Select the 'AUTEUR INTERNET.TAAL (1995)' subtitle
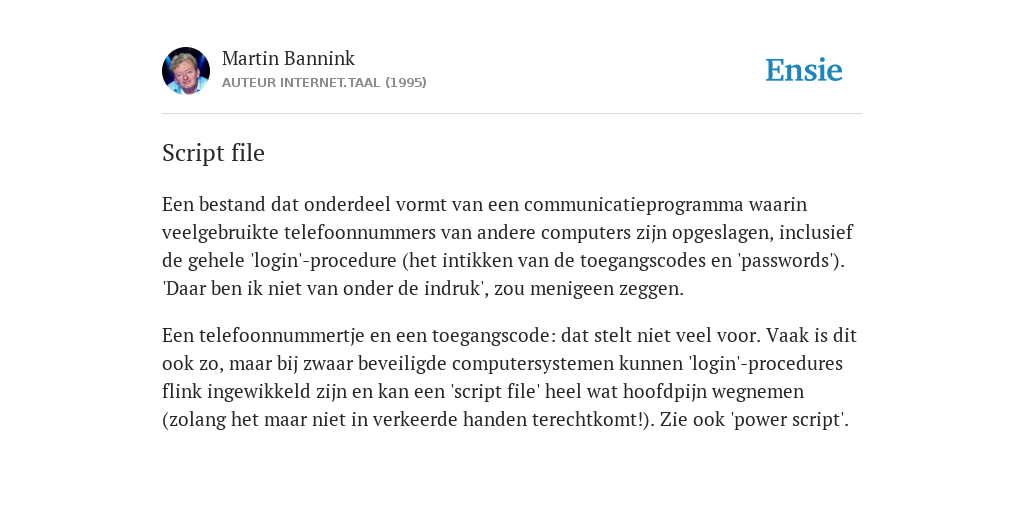The width and height of the screenshot is (1024, 512). click(324, 83)
